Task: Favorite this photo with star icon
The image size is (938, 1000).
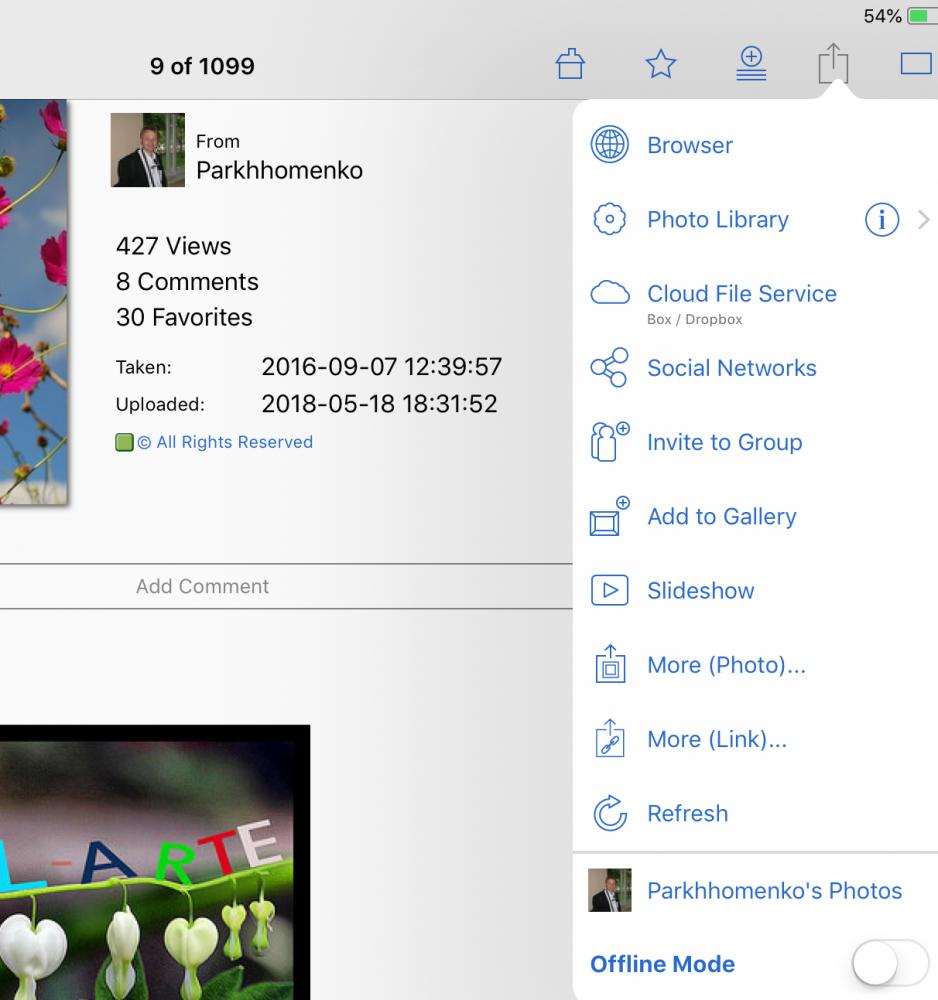Action: (x=661, y=64)
